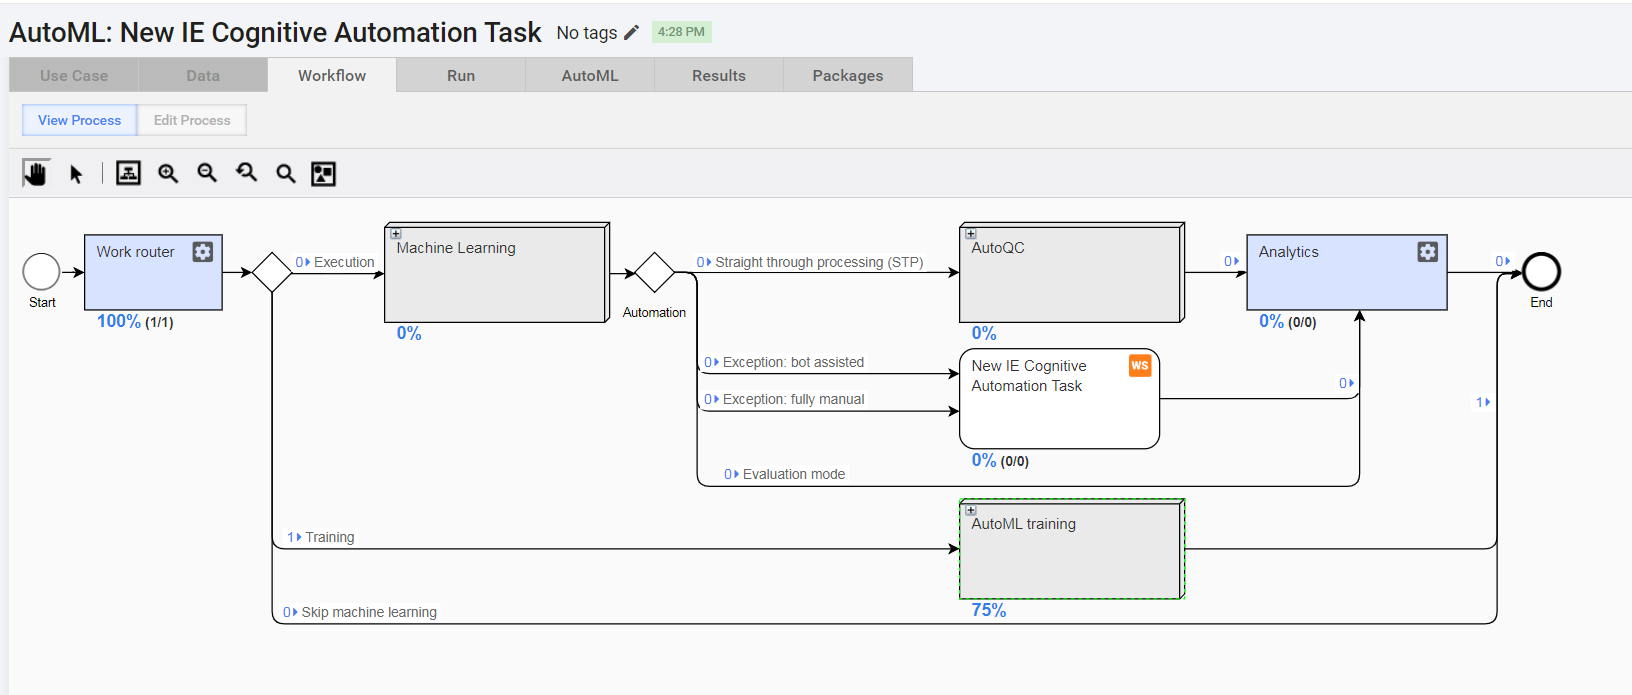The height and width of the screenshot is (695, 1632).
Task: Click the orange WS badge icon
Action: (1140, 366)
